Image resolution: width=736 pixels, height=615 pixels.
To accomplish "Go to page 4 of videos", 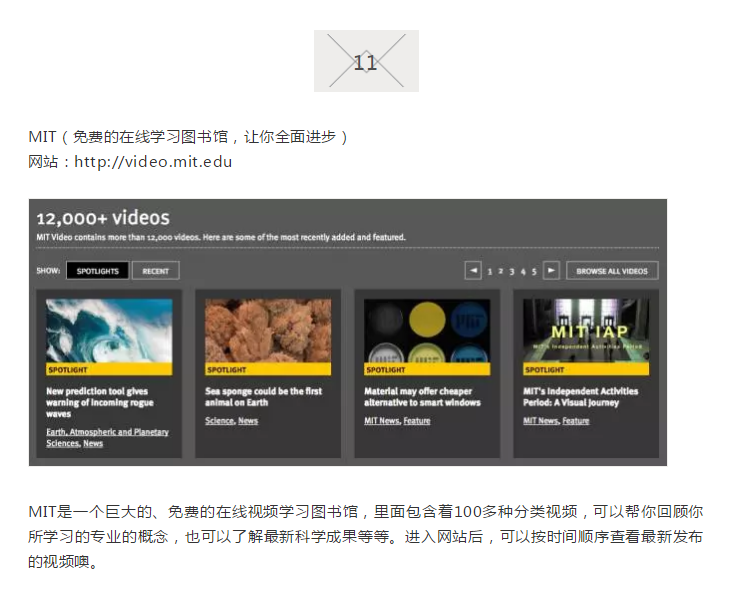I will pos(523,271).
